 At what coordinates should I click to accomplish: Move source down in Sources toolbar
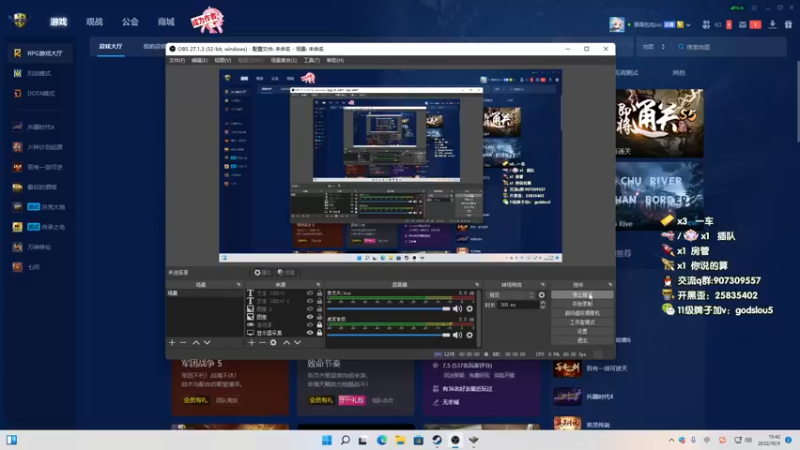[x=297, y=343]
